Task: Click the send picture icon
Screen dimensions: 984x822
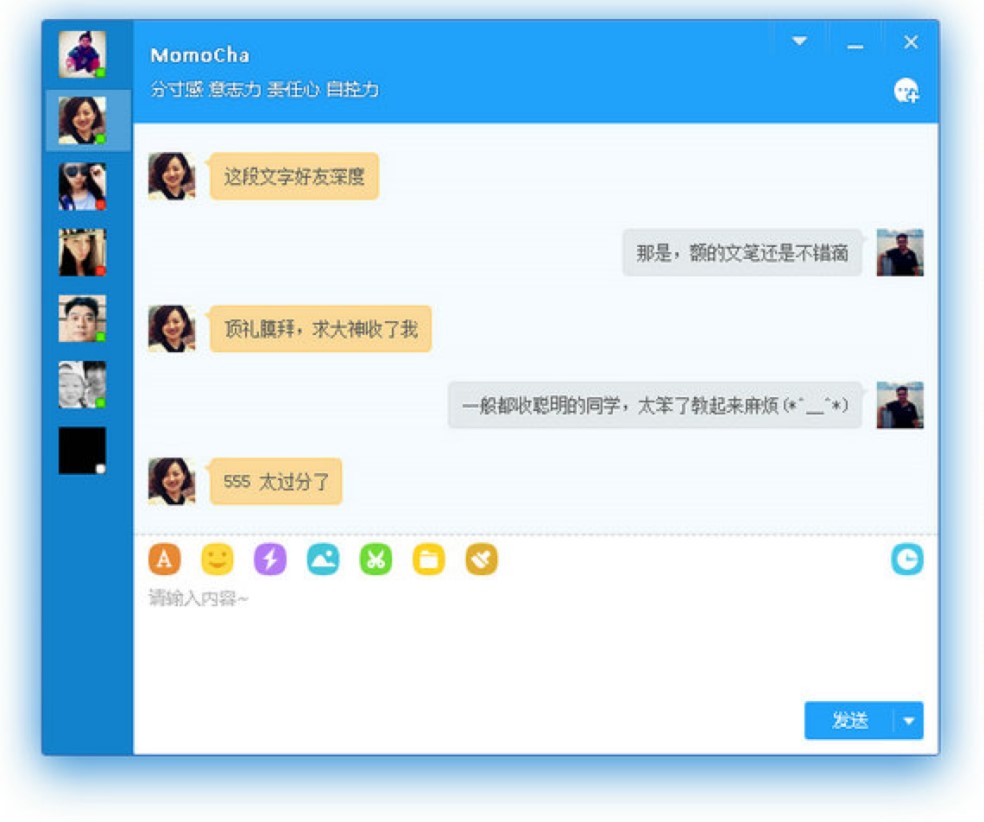Action: [323, 558]
